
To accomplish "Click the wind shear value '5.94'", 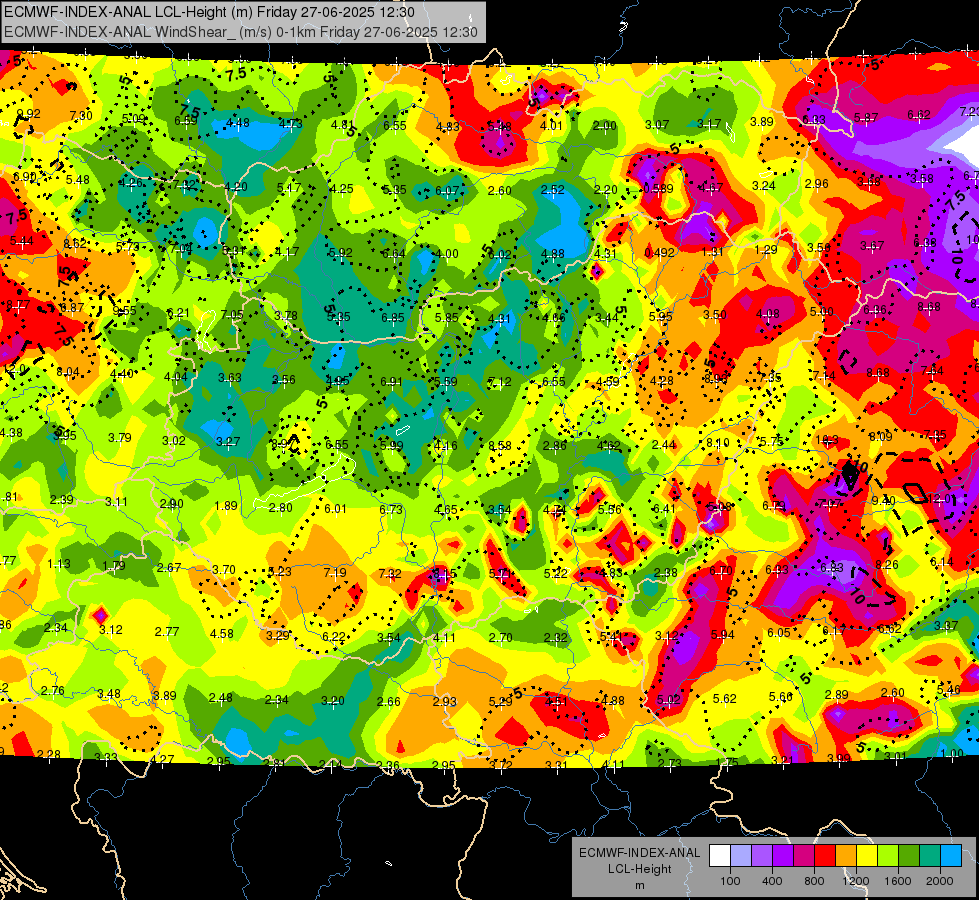I will [x=722, y=635].
